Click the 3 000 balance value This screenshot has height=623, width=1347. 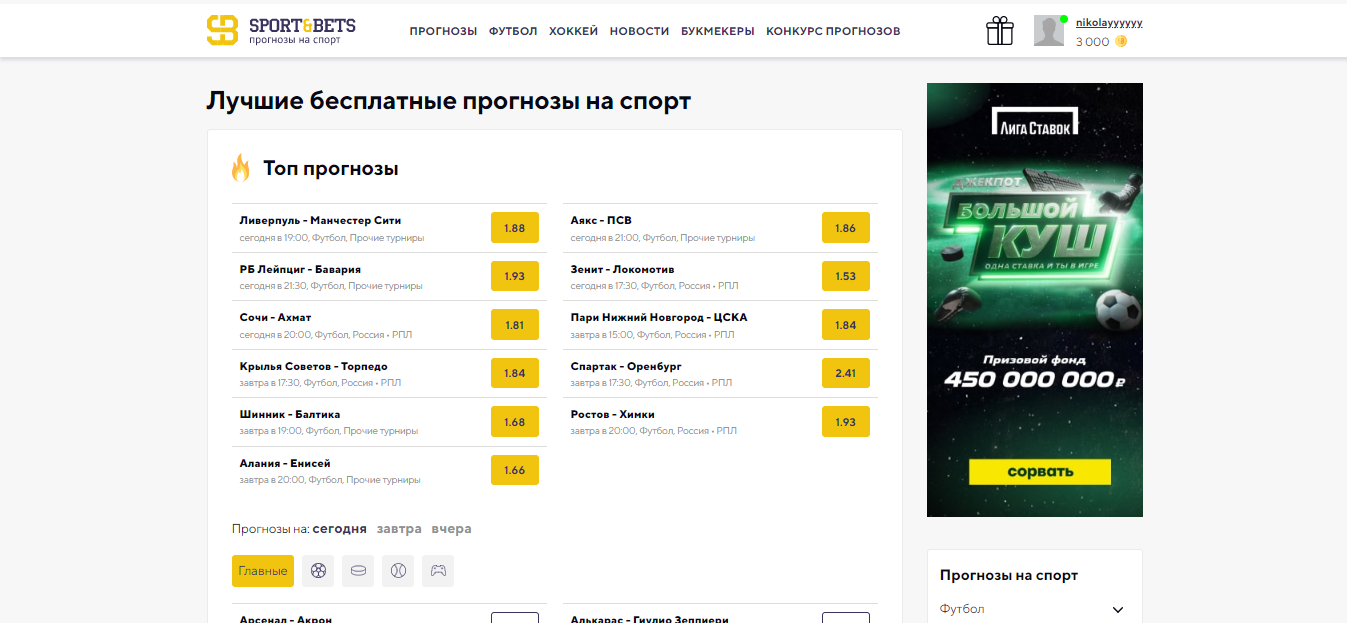[1092, 42]
